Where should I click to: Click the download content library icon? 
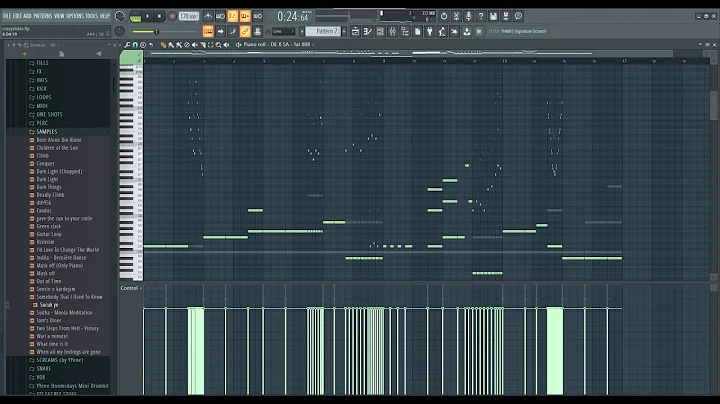tap(467, 31)
